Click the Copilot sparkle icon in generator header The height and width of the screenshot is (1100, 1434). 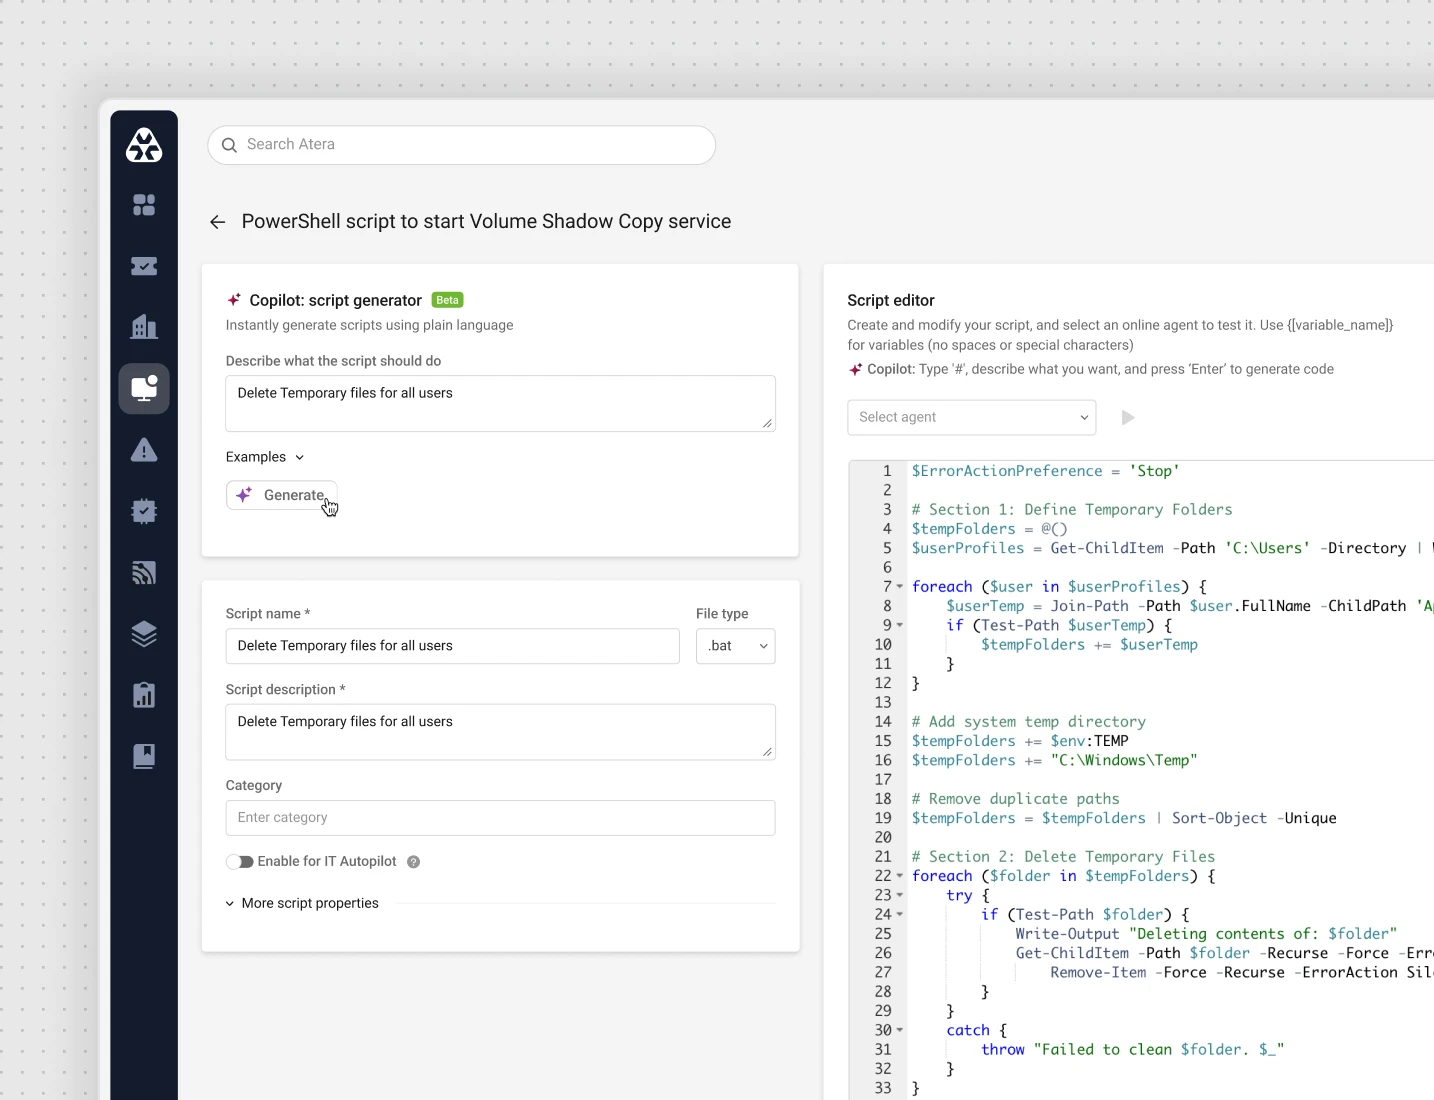point(234,300)
